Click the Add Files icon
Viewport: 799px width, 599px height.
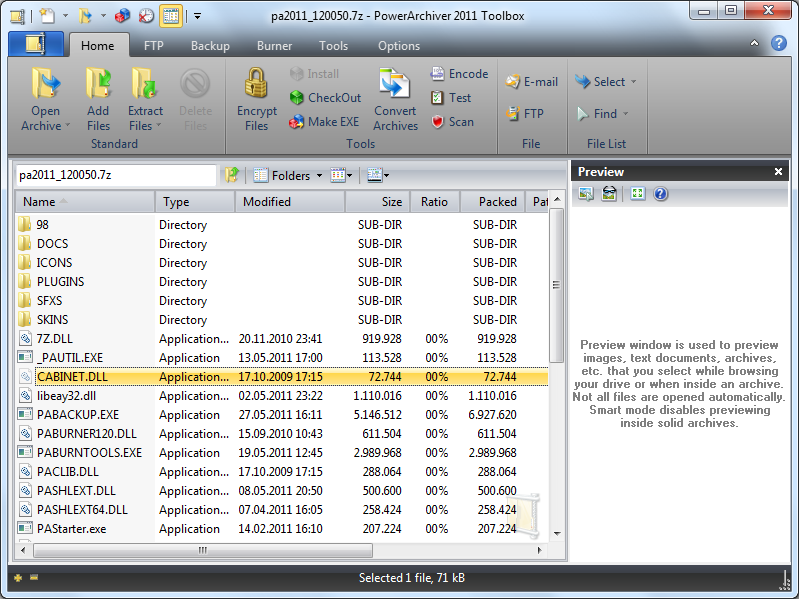[98, 84]
